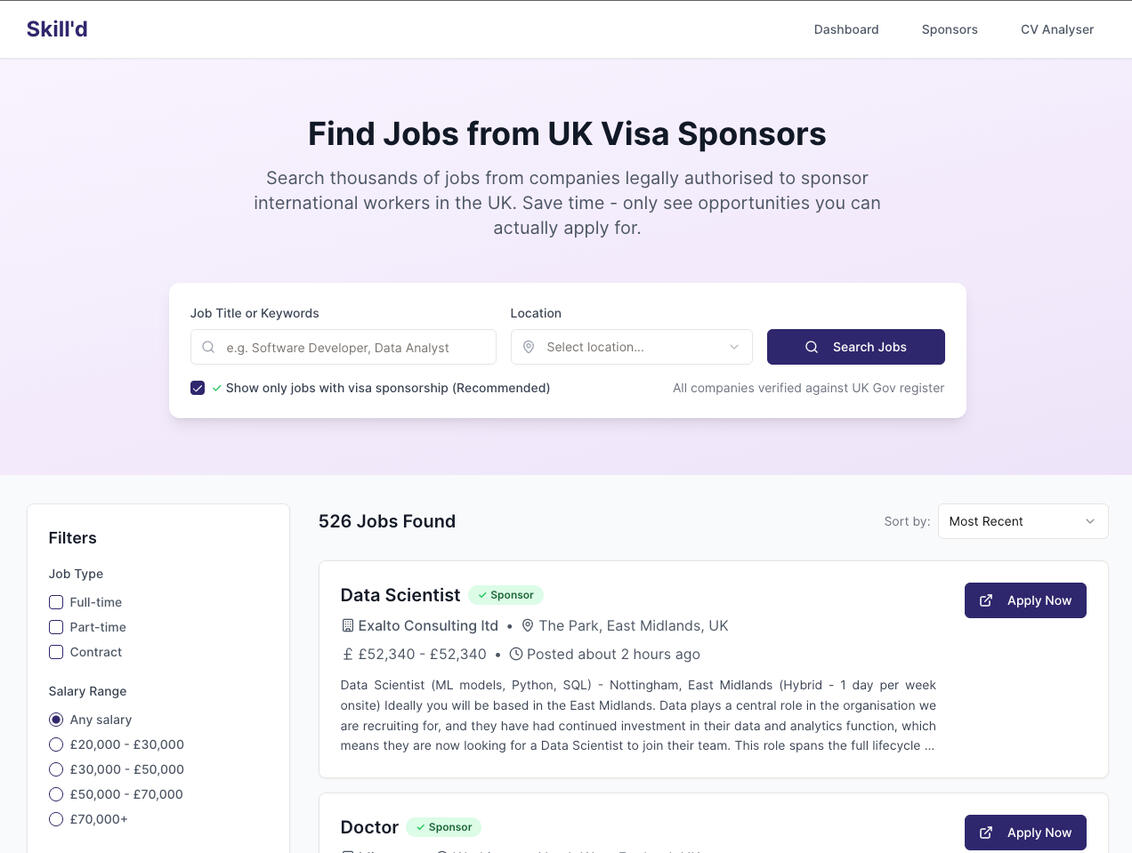Click the building icon next to Exalto Consulting ltd
Image resolution: width=1132 pixels, height=853 pixels.
pos(347,624)
